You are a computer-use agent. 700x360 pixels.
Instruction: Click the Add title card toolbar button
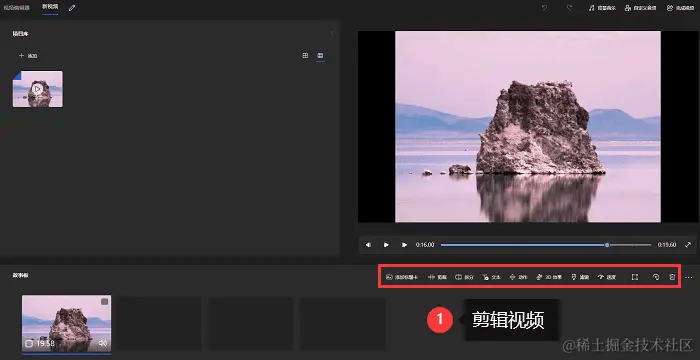[x=402, y=277]
